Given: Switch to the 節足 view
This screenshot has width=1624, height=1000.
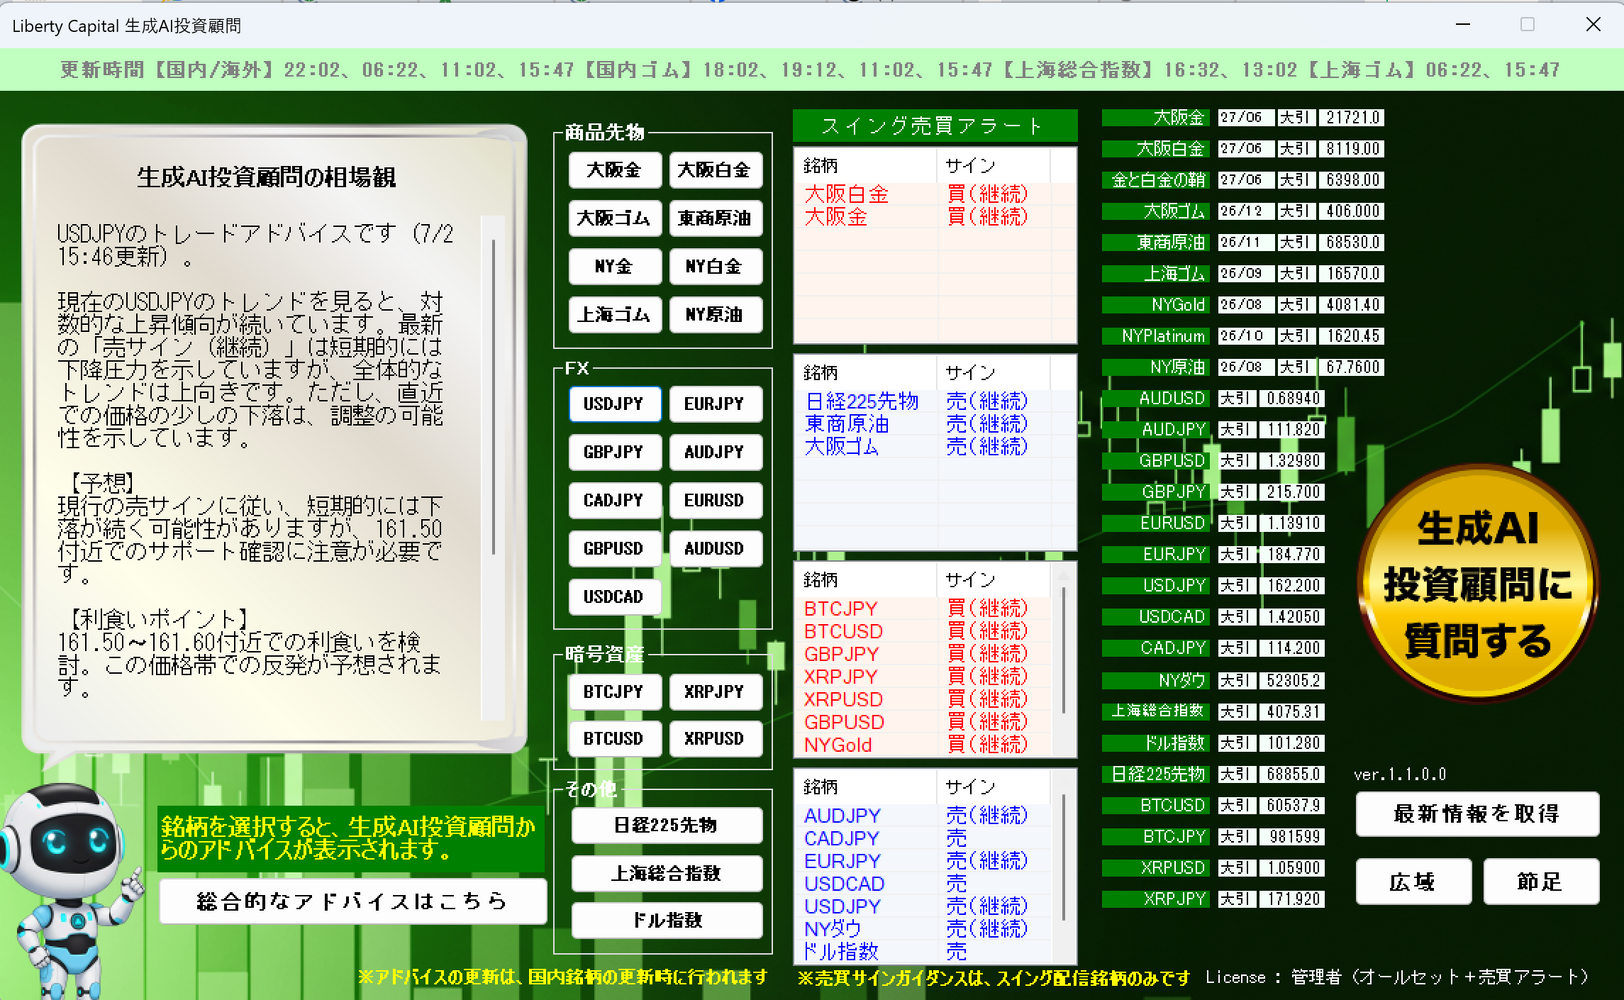Looking at the screenshot, I should pyautogui.click(x=1541, y=882).
